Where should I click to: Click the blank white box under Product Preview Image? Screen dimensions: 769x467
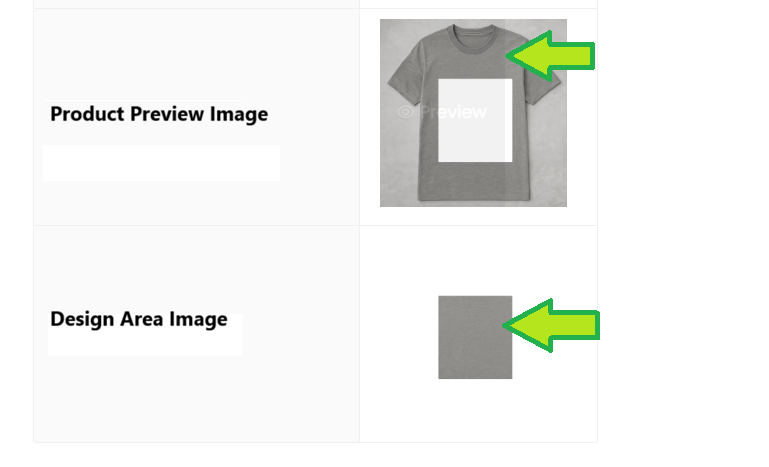click(x=161, y=163)
